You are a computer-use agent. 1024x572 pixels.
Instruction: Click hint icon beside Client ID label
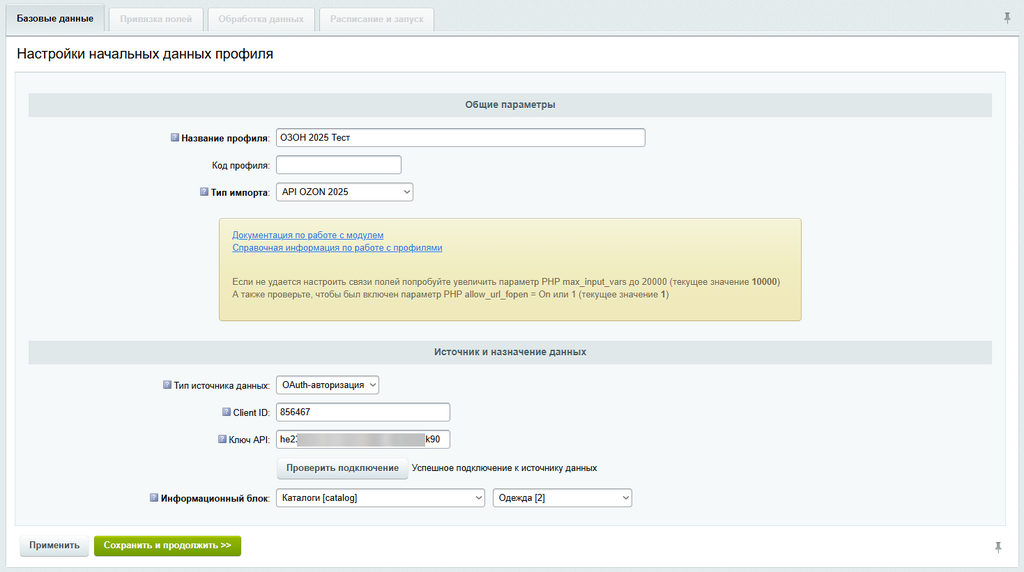click(x=226, y=412)
